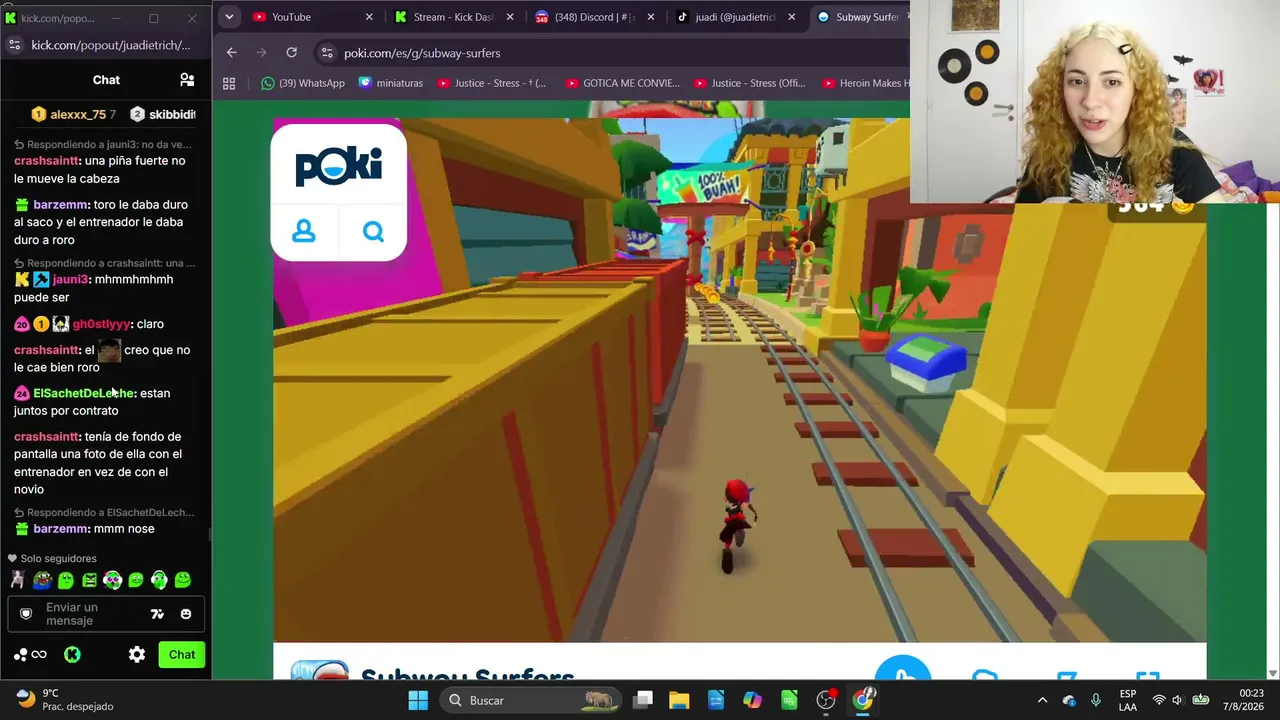1280x720 pixels.
Task: Focus the Enviar un mensaje input
Action: click(92, 614)
